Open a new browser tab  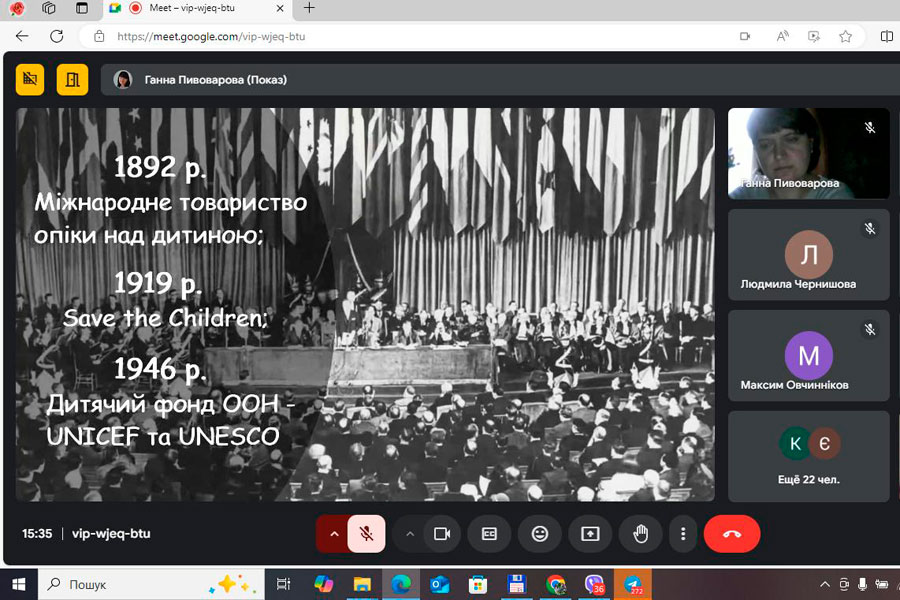309,8
